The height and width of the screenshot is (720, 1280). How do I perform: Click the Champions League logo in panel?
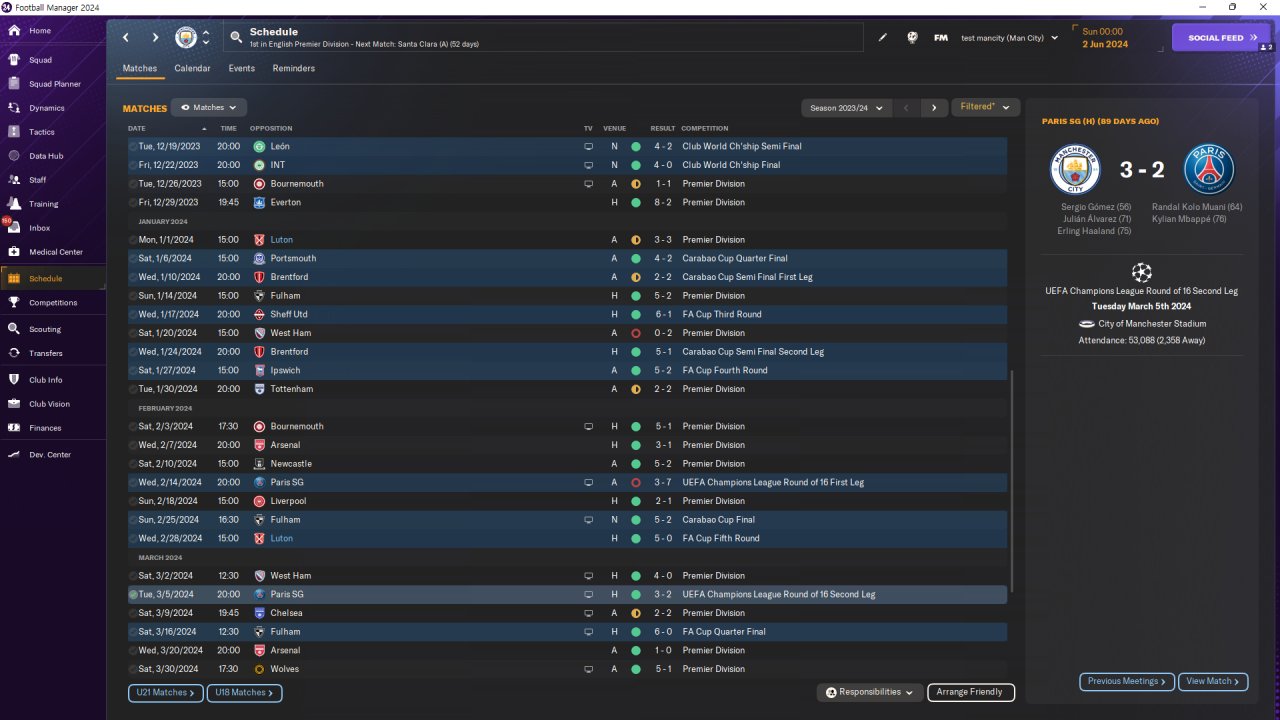(x=1141, y=271)
